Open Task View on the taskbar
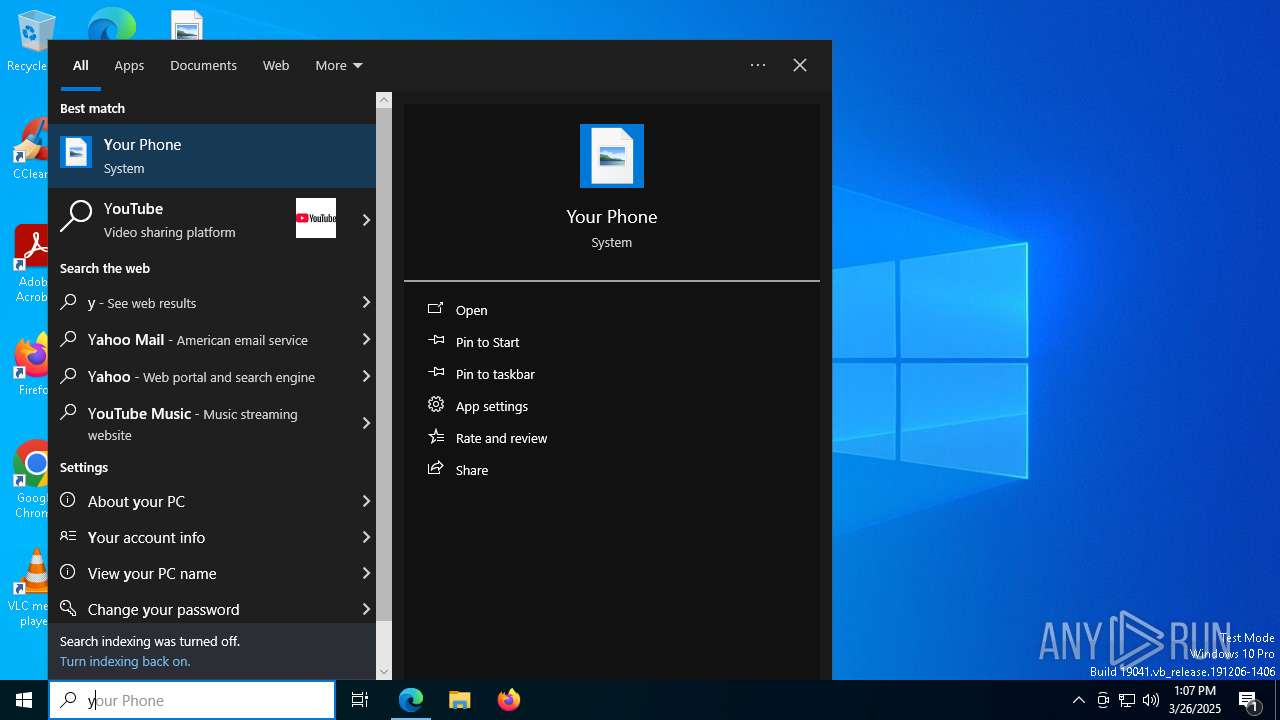The height and width of the screenshot is (720, 1280). point(360,700)
